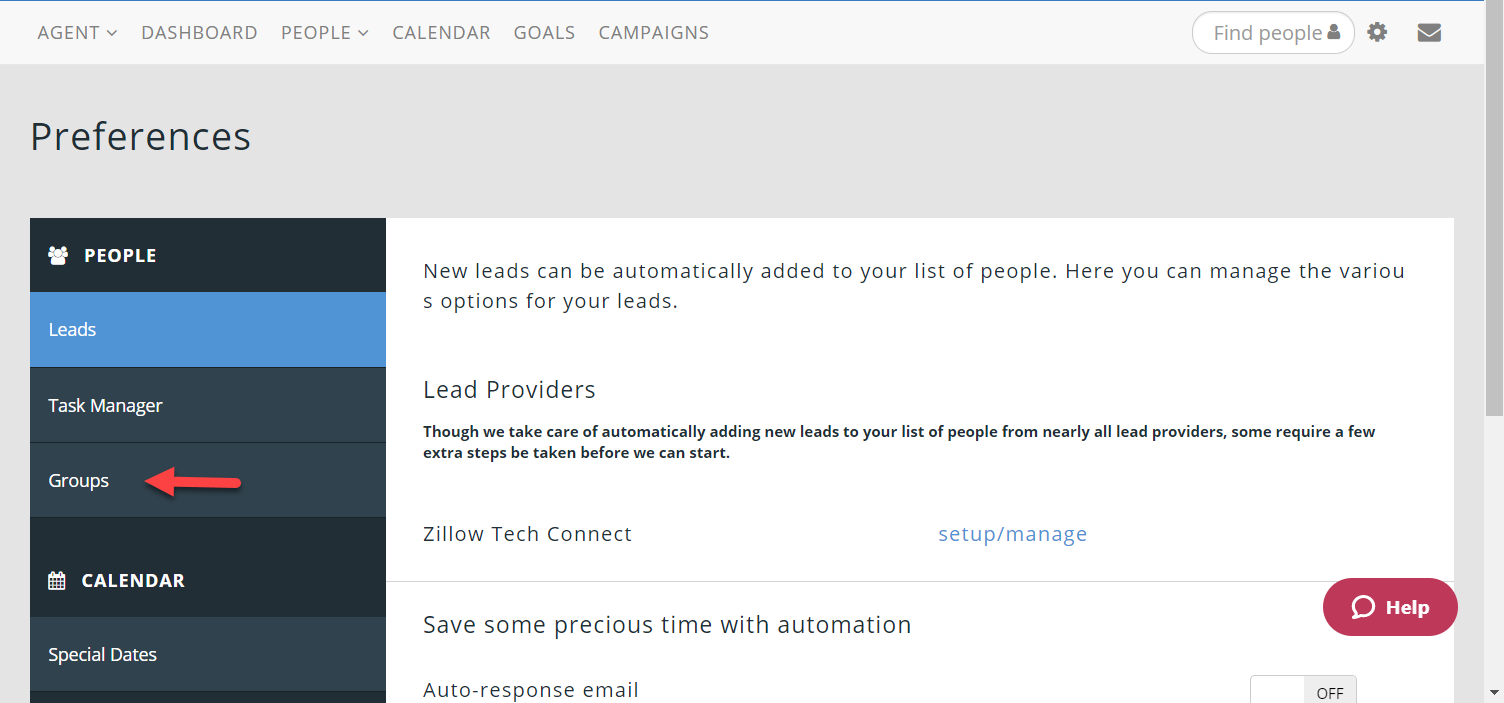The image size is (1504, 703).
Task: Open Special Dates preferences
Action: click(102, 655)
